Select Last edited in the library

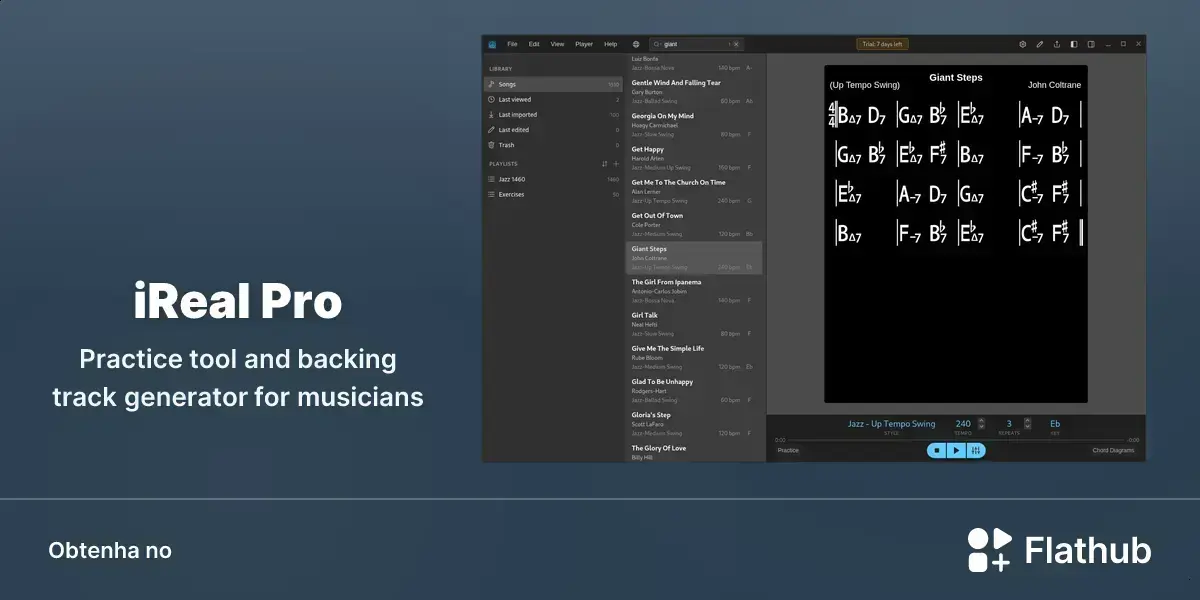pyautogui.click(x=553, y=130)
